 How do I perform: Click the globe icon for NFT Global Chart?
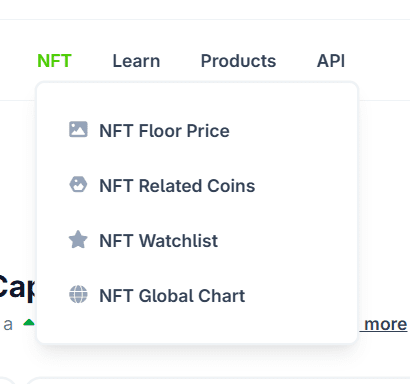click(78, 295)
